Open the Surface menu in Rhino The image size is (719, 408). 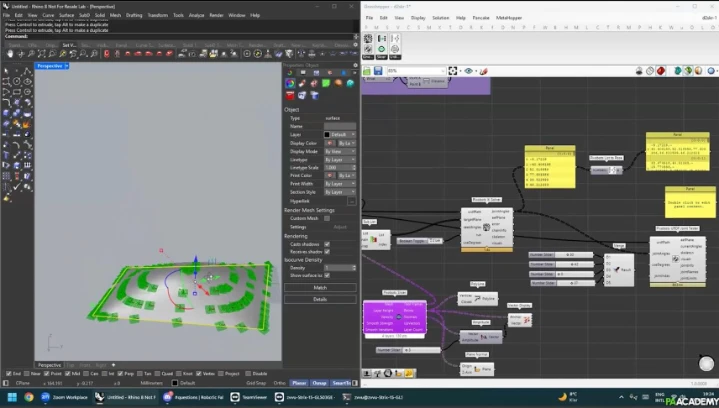coord(66,16)
